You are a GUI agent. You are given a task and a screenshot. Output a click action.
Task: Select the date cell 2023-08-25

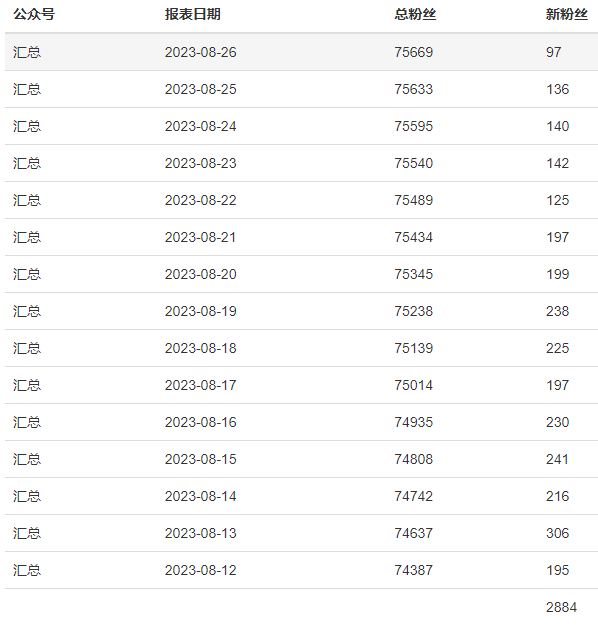201,89
